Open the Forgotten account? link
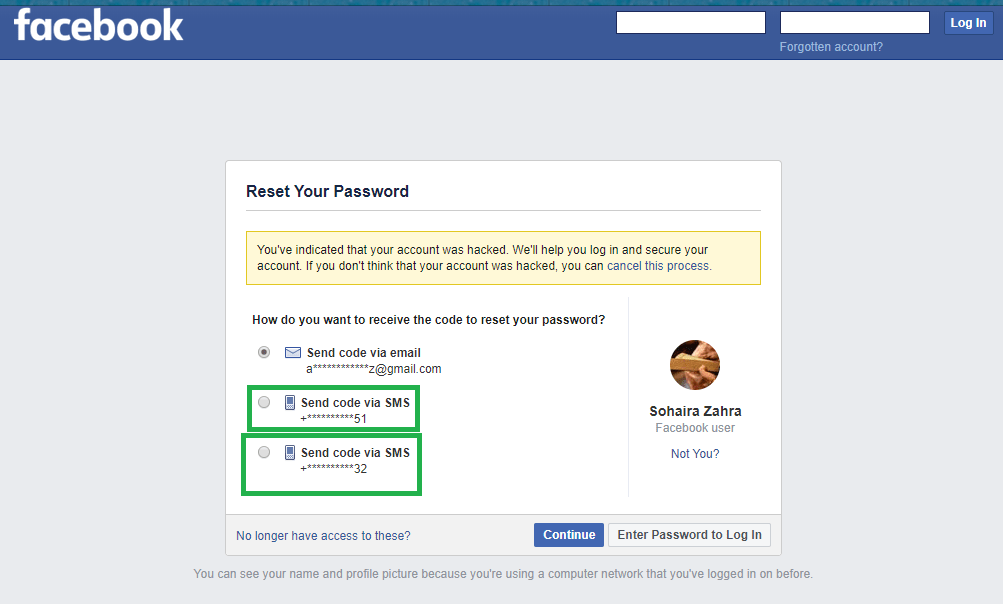Viewport: 1004px width, 604px height. 830,47
